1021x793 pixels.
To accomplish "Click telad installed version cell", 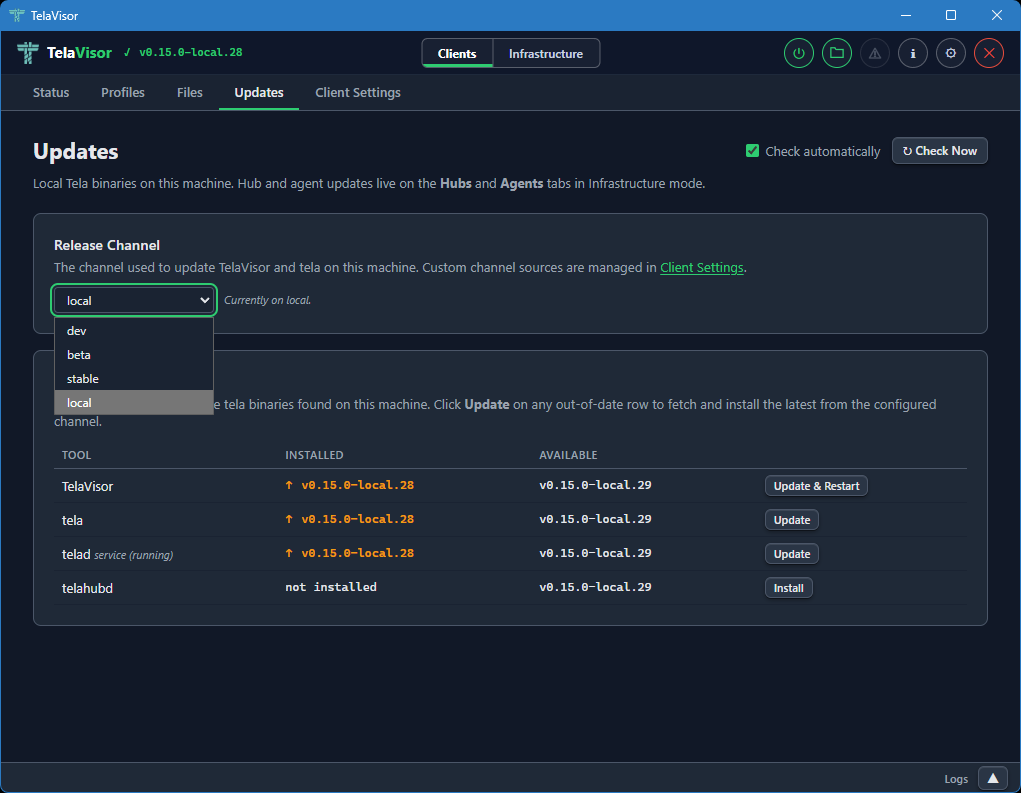I will tap(350, 553).
